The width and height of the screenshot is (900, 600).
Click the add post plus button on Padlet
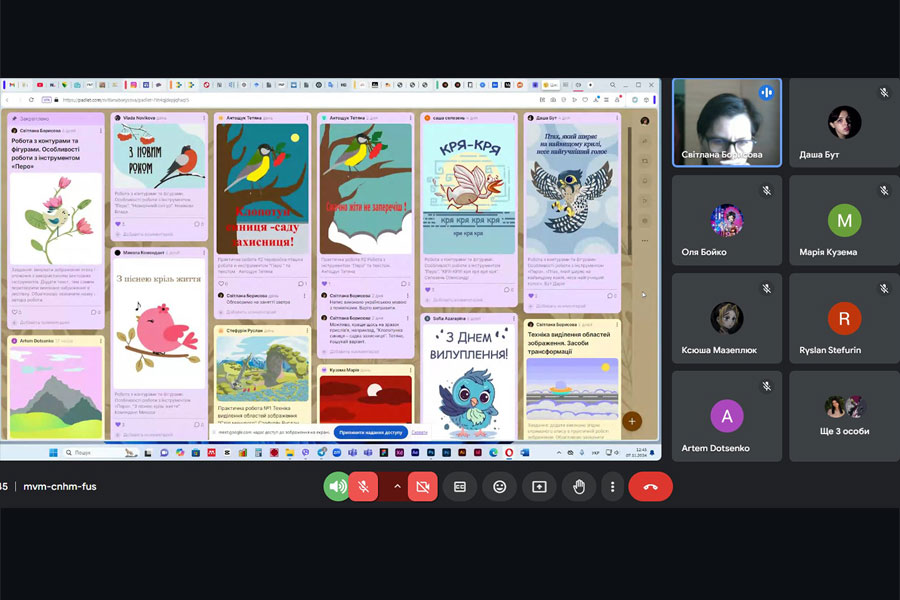[631, 421]
